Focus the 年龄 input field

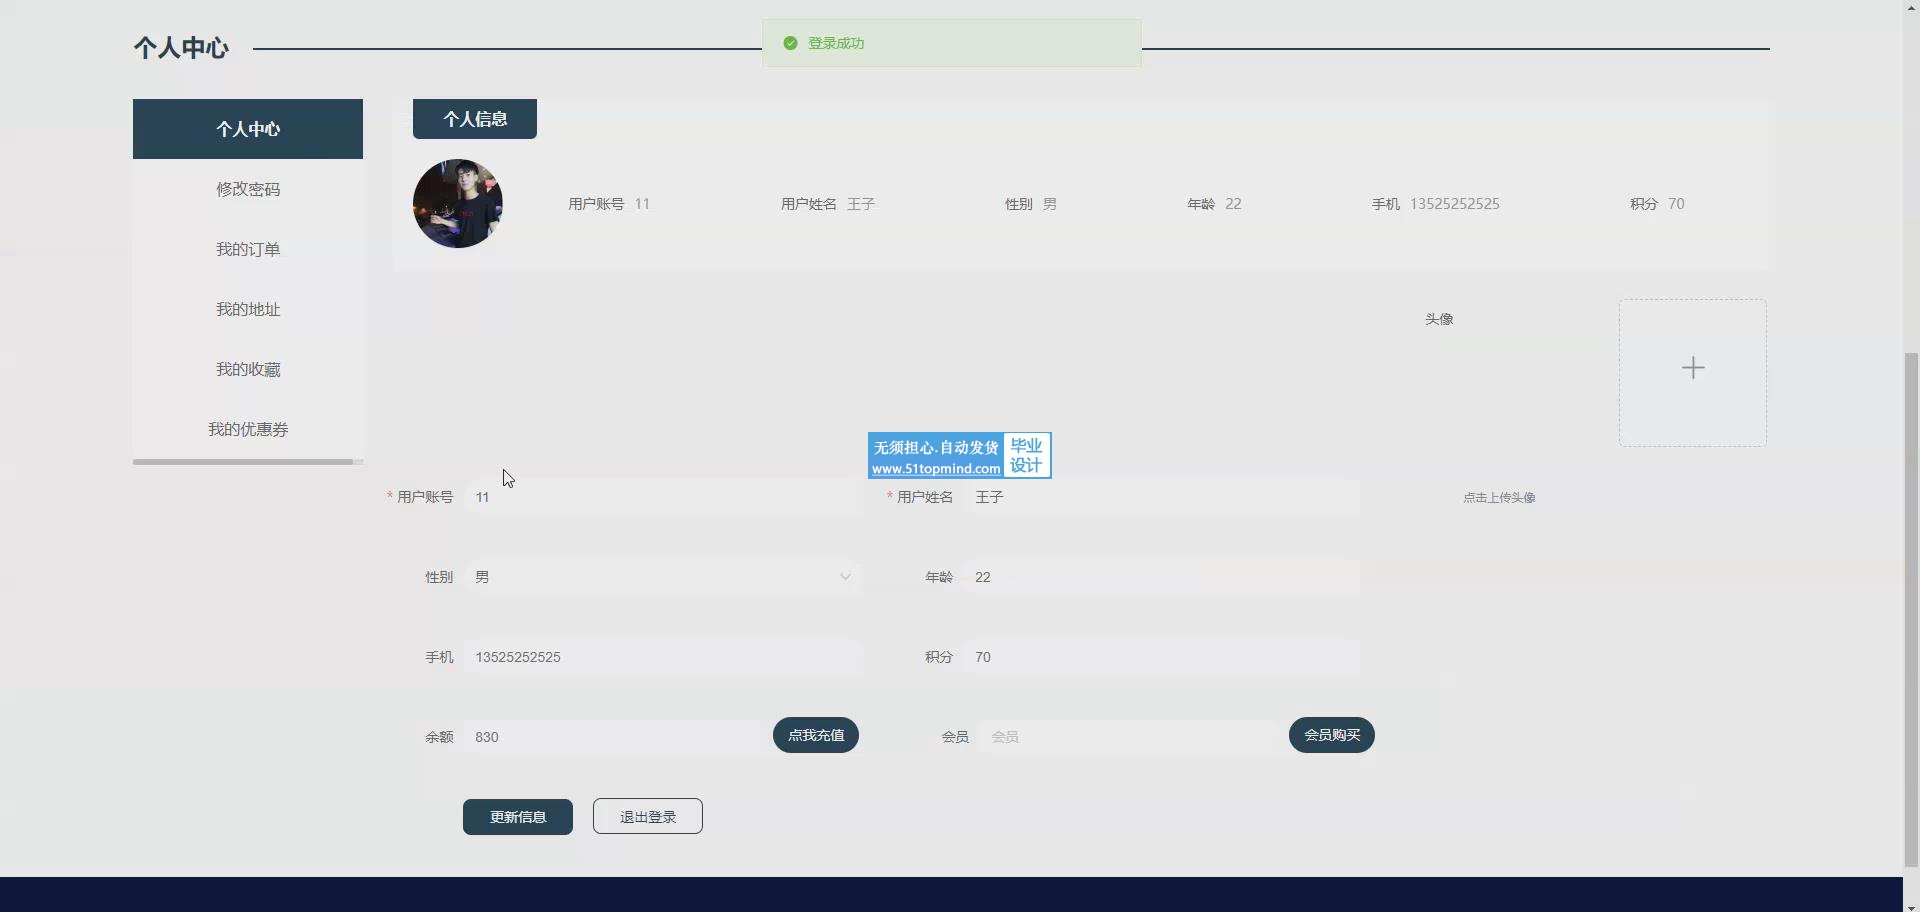click(x=1161, y=577)
